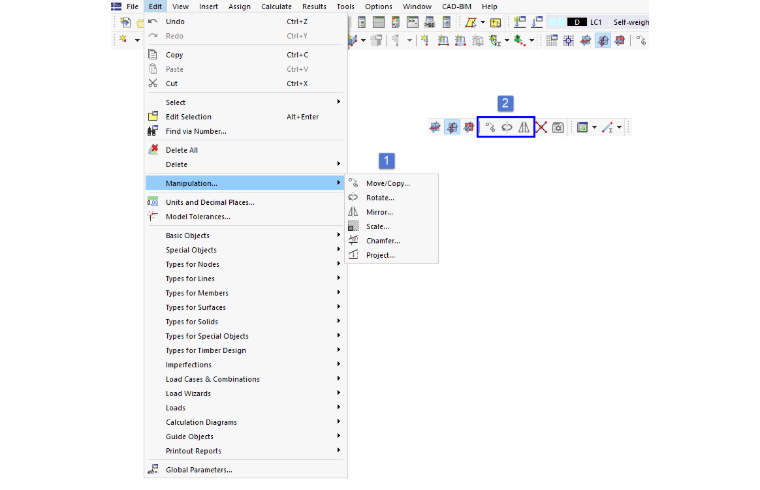Viewport: 760px width, 490px height.
Task: Open the Calculate menu
Action: tap(276, 6)
